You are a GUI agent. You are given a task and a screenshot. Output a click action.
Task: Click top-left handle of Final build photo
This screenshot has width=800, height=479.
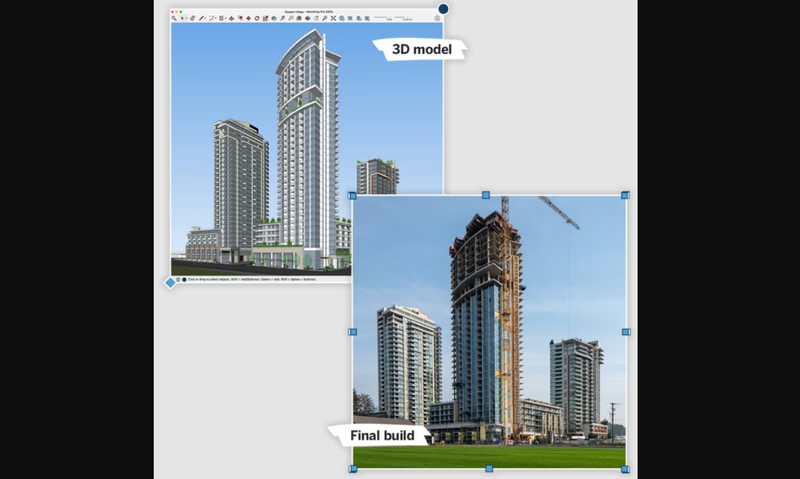click(x=352, y=195)
